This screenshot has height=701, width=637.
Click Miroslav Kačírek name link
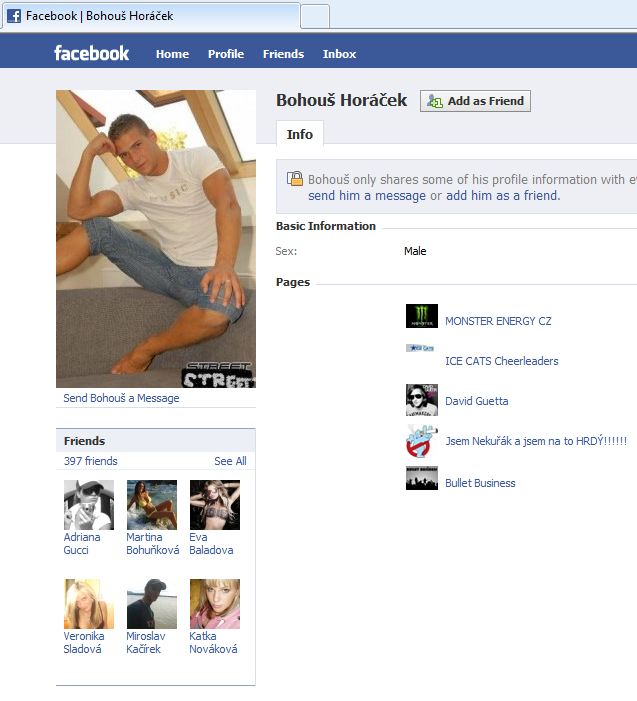click(x=146, y=642)
